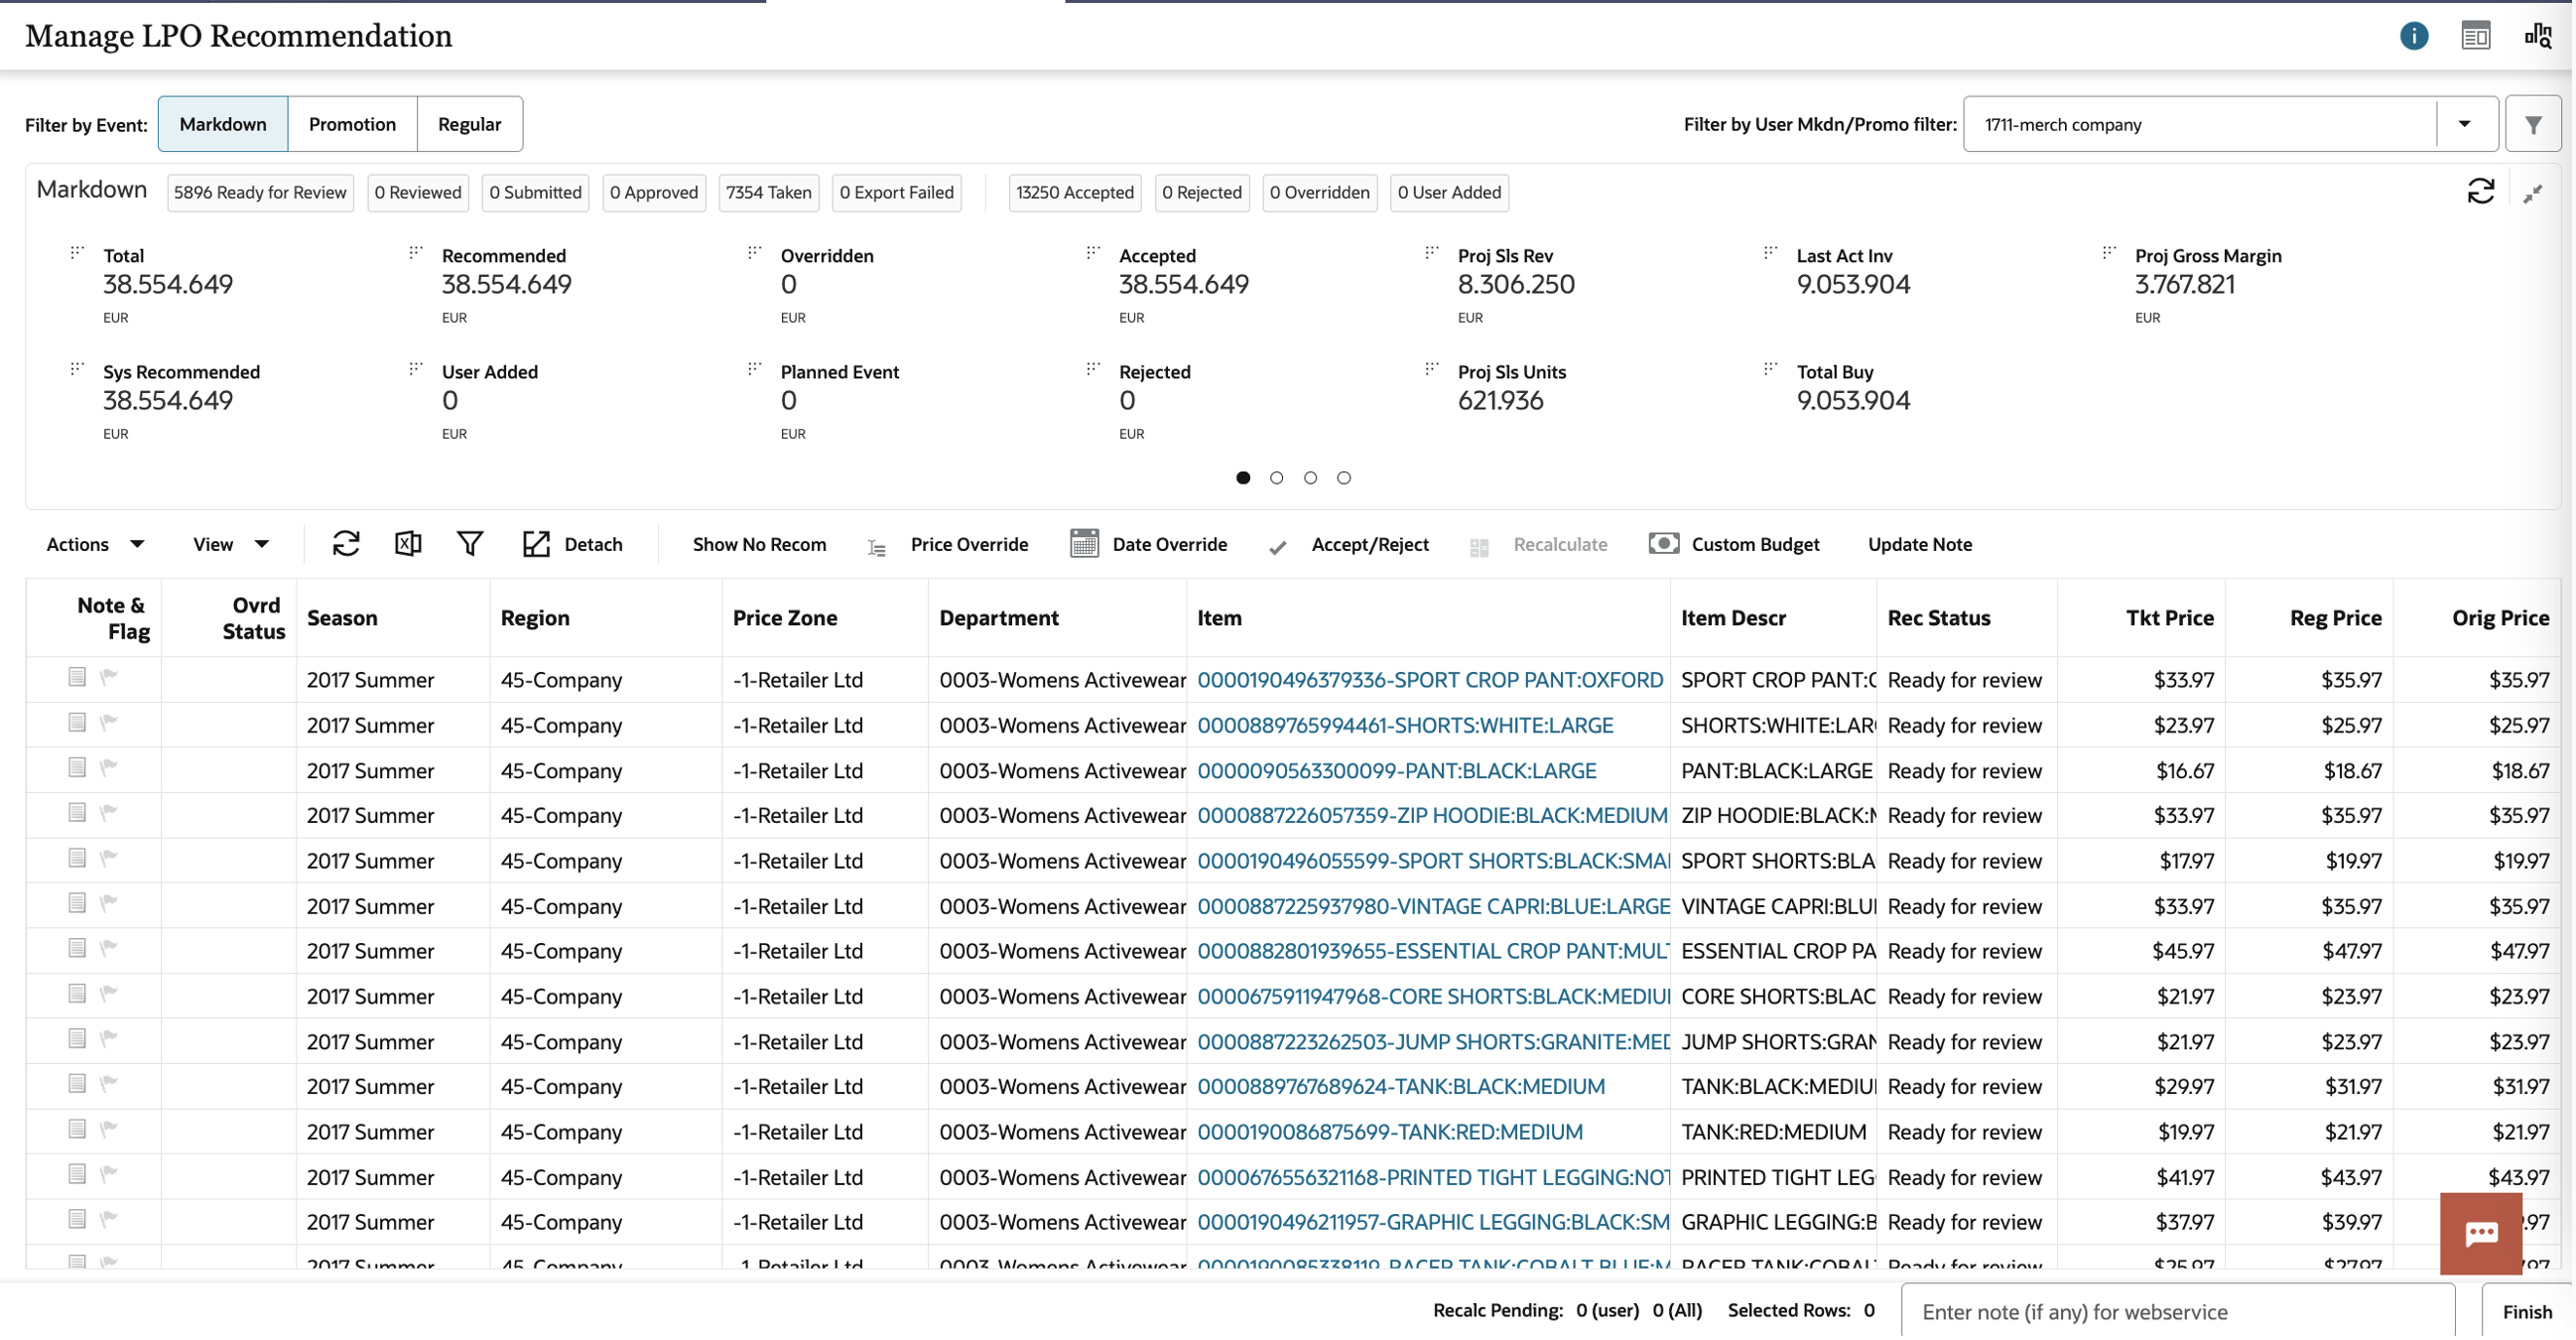The height and width of the screenshot is (1340, 2576).
Task: Open the SPORT CROP PANT:OXFORD item link
Action: pyautogui.click(x=1431, y=681)
